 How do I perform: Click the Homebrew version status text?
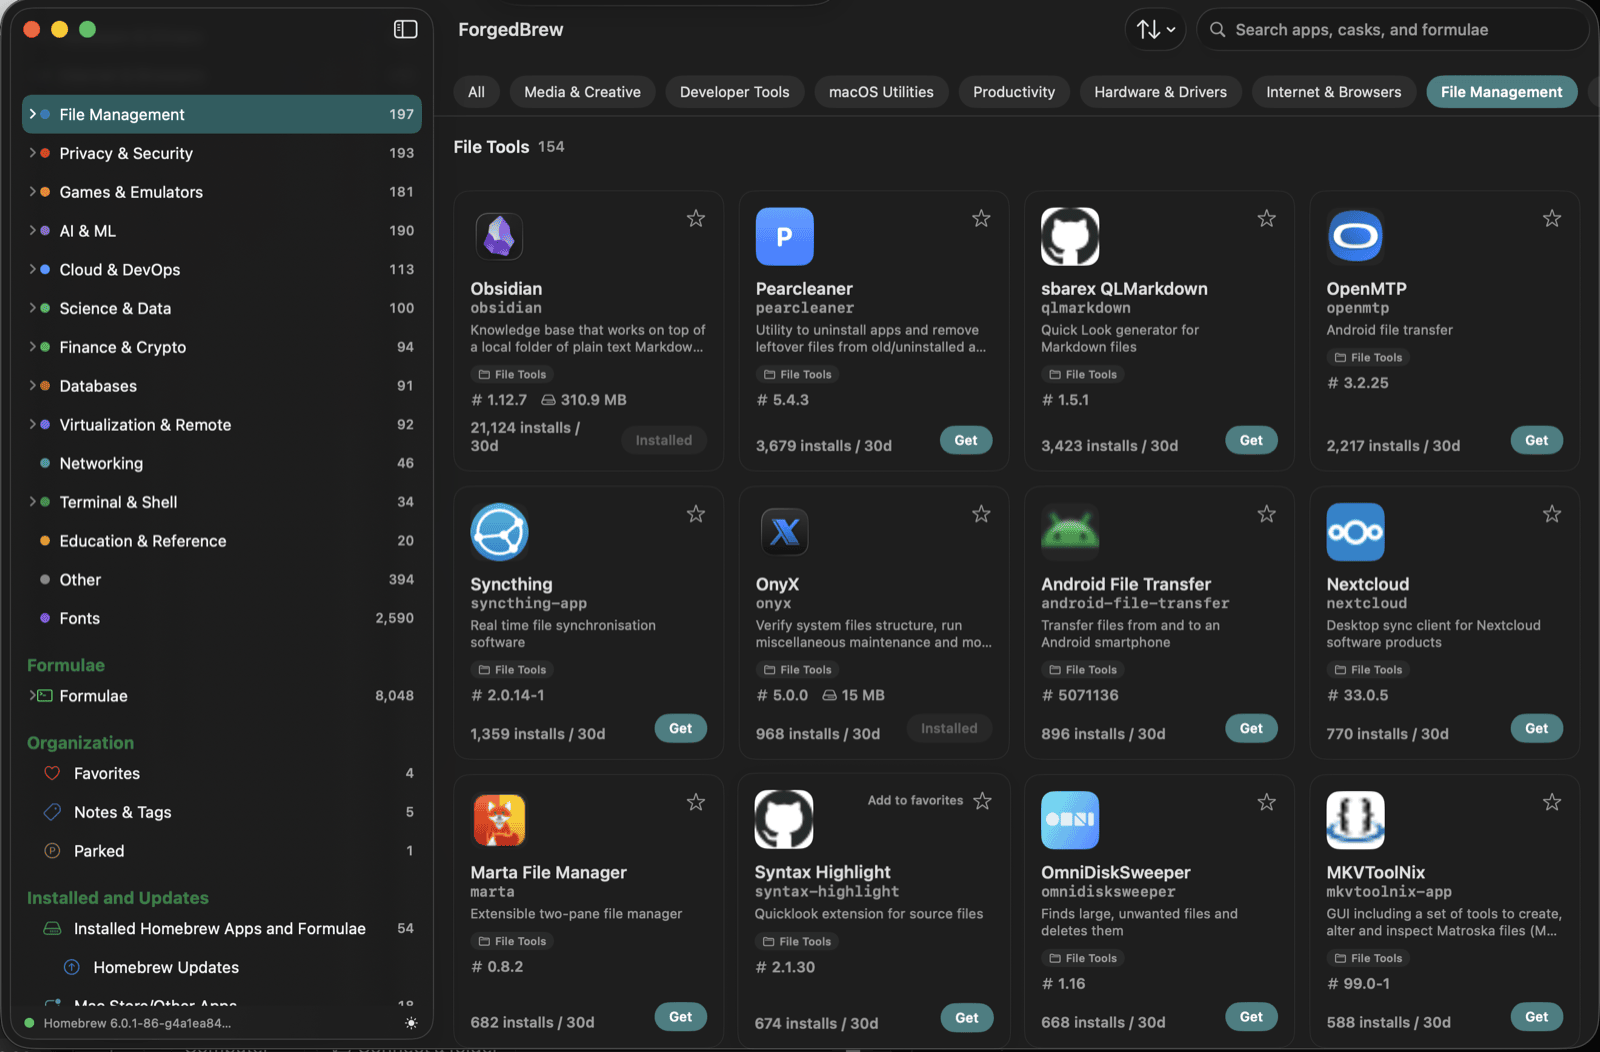pyautogui.click(x=137, y=1023)
